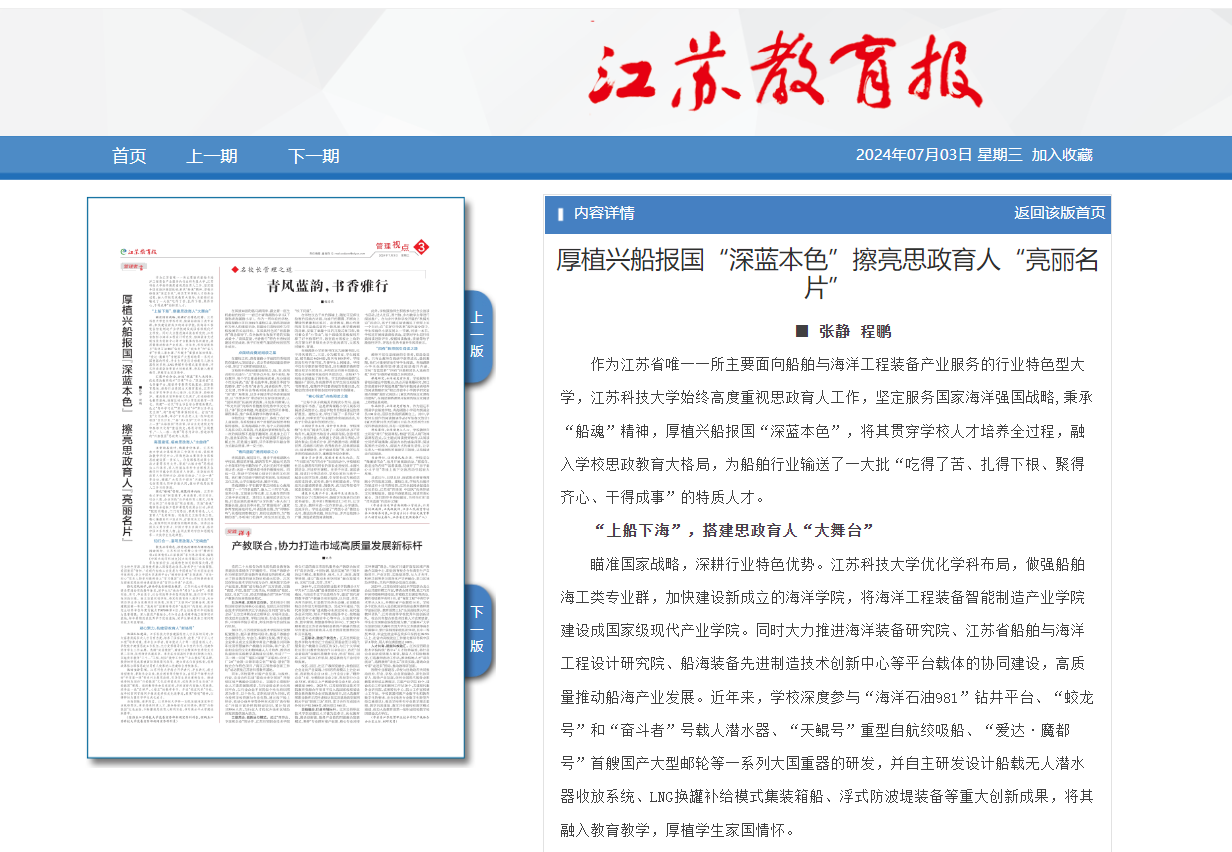Click the 管理视点 section label in thumbnail

(x=391, y=246)
